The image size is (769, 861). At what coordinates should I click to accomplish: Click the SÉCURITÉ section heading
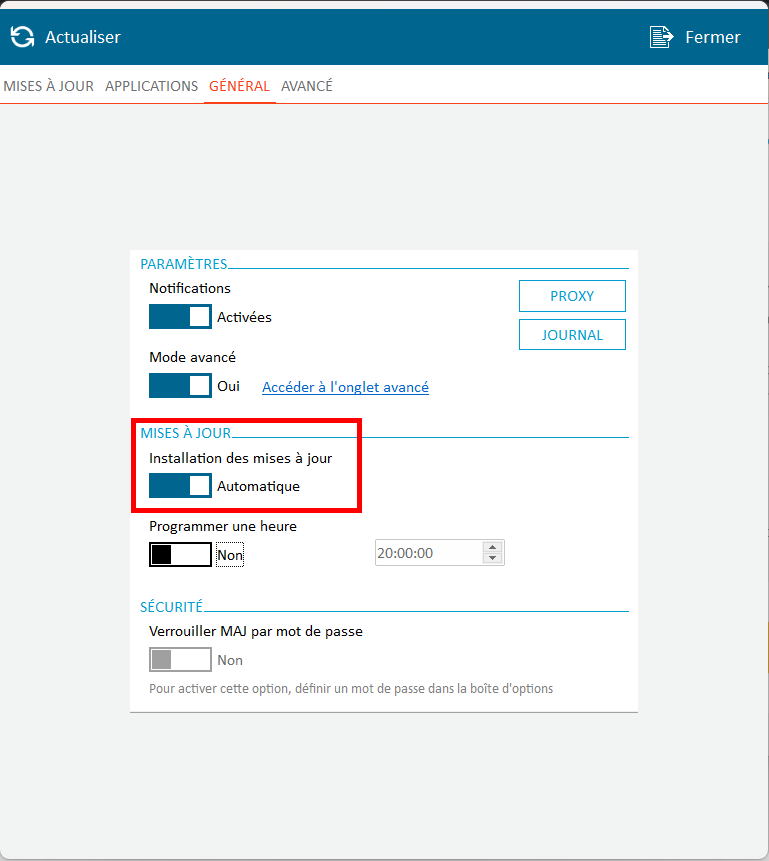171,607
